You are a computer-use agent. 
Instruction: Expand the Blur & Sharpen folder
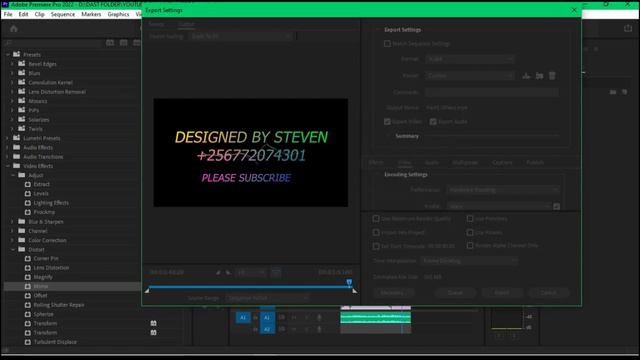[x=13, y=222]
